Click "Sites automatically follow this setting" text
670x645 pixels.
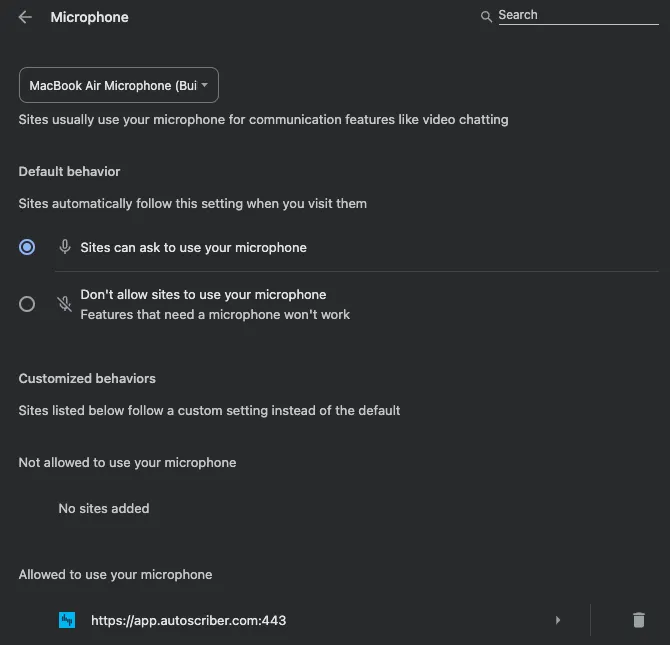(x=192, y=203)
